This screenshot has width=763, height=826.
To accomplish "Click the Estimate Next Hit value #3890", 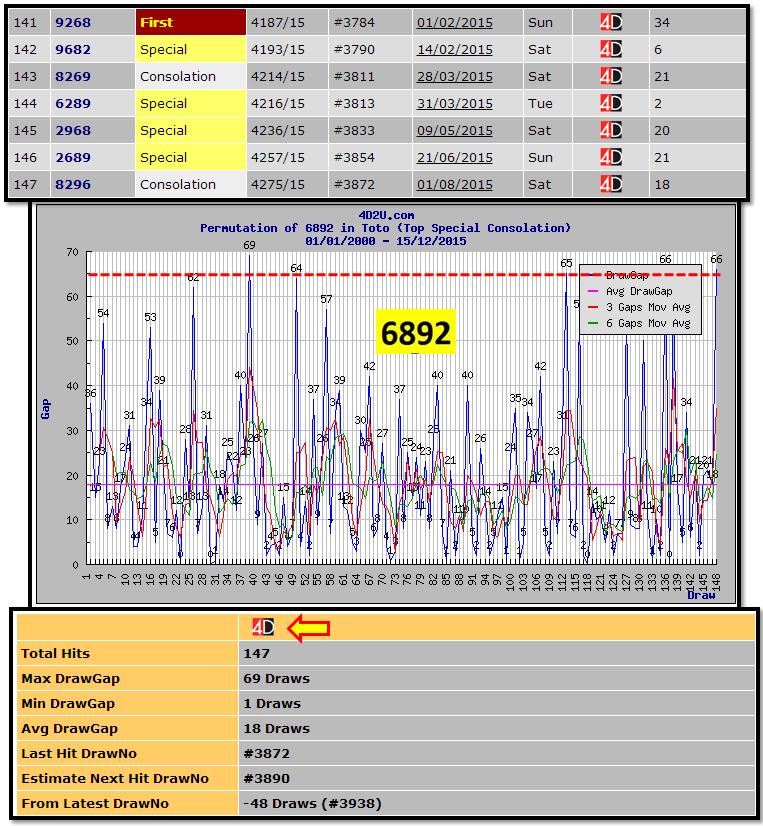I will (266, 779).
